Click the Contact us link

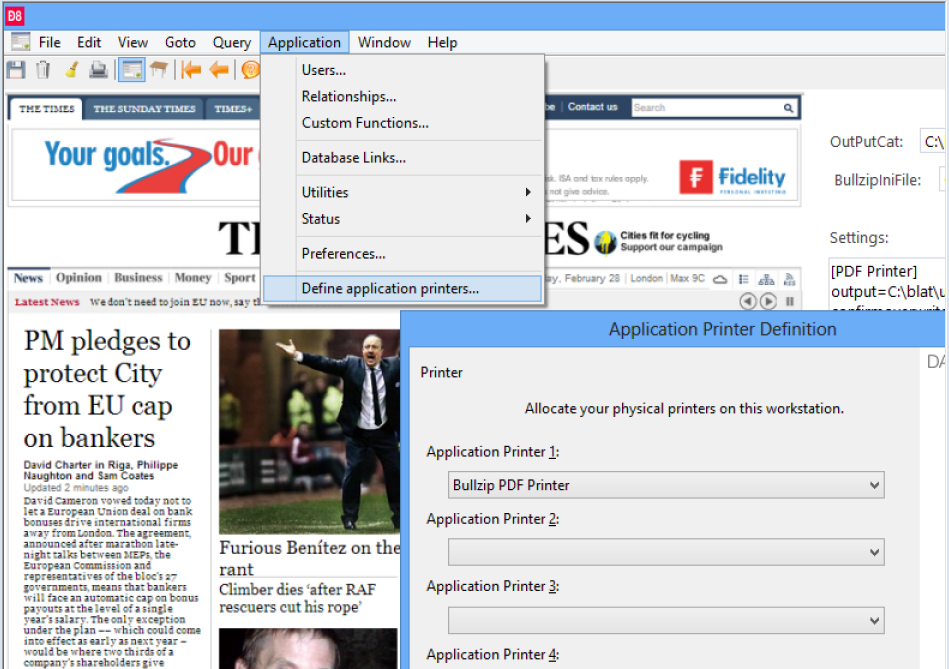(x=593, y=107)
